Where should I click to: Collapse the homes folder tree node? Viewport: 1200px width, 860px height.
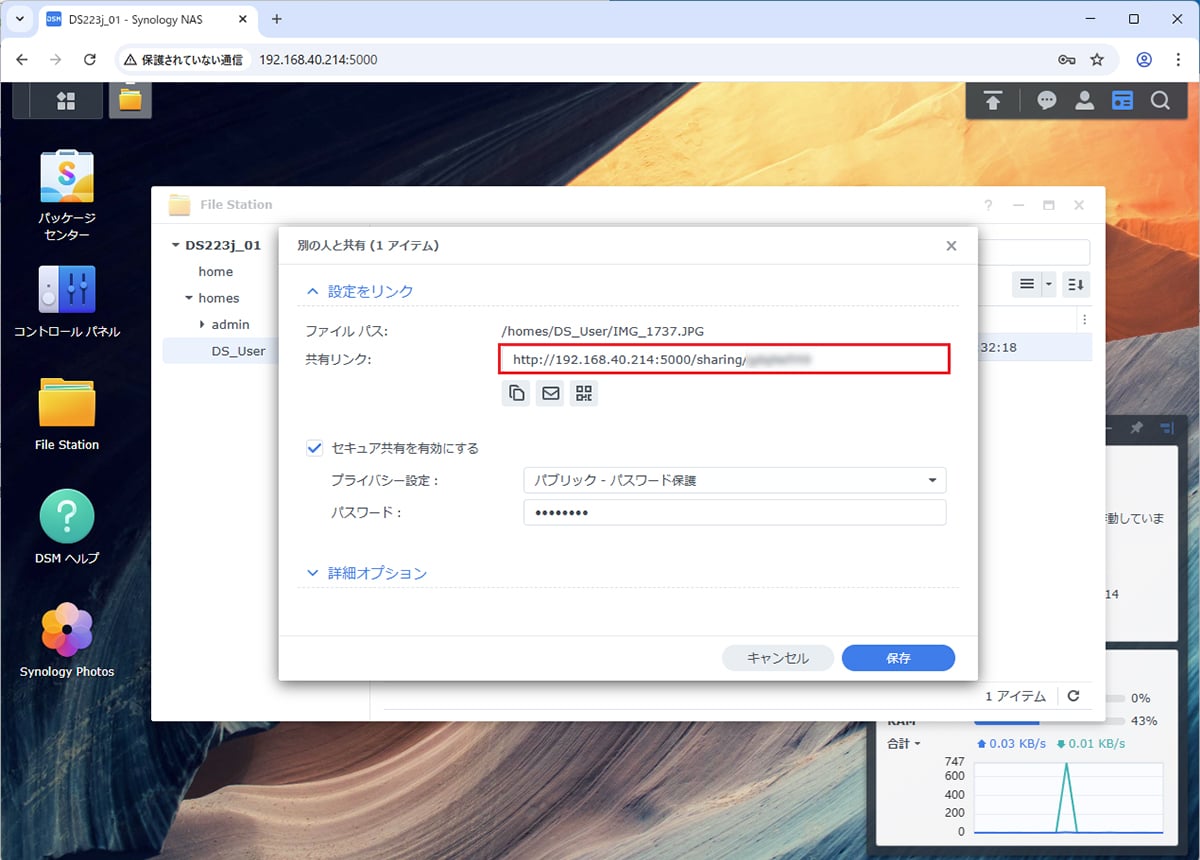pos(189,298)
